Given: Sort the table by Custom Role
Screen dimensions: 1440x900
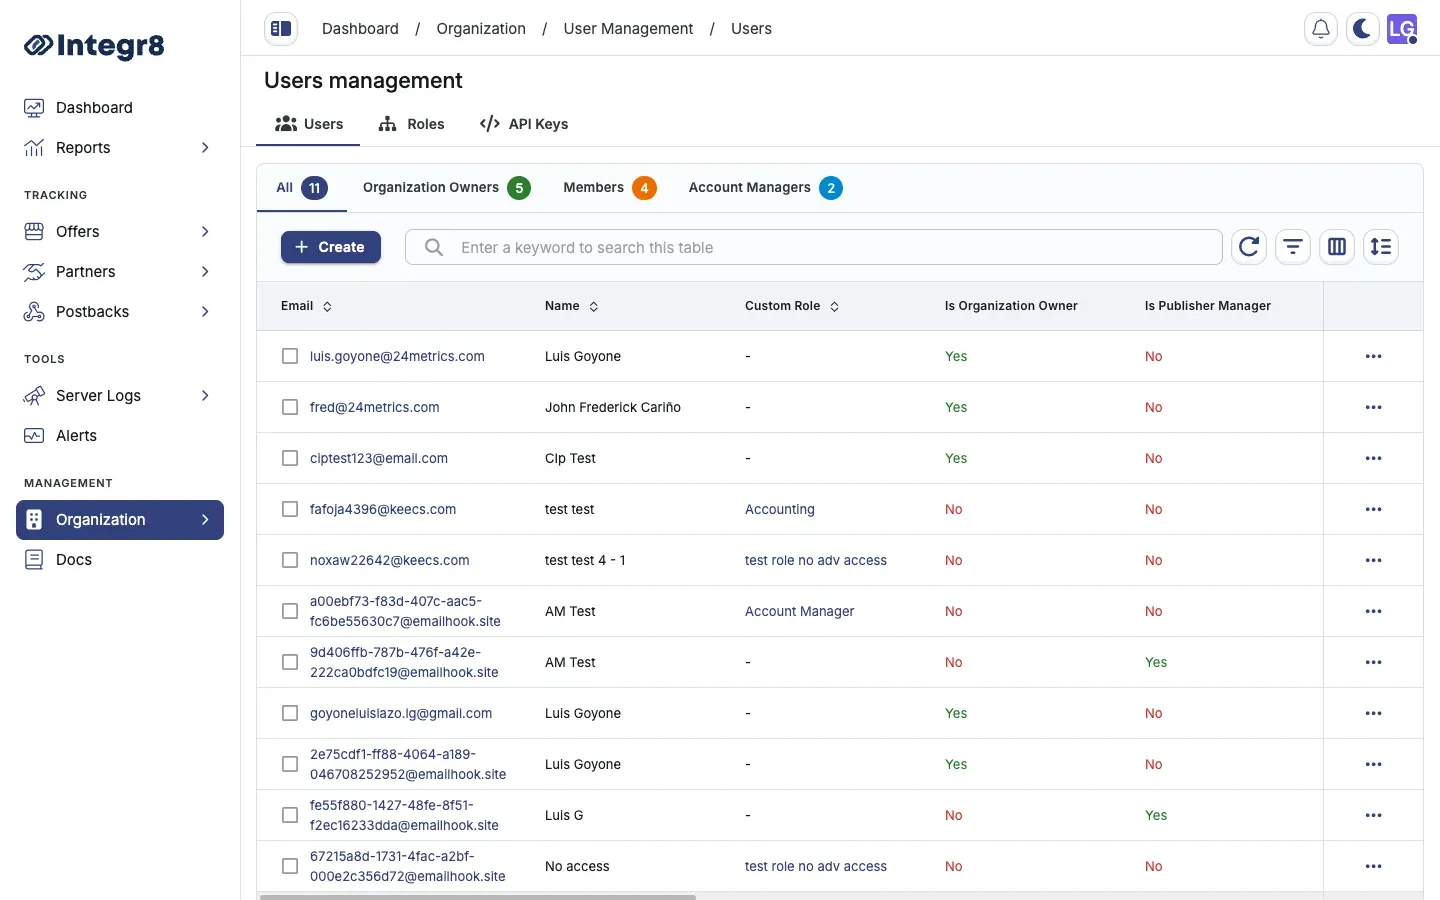Looking at the screenshot, I should [x=792, y=306].
